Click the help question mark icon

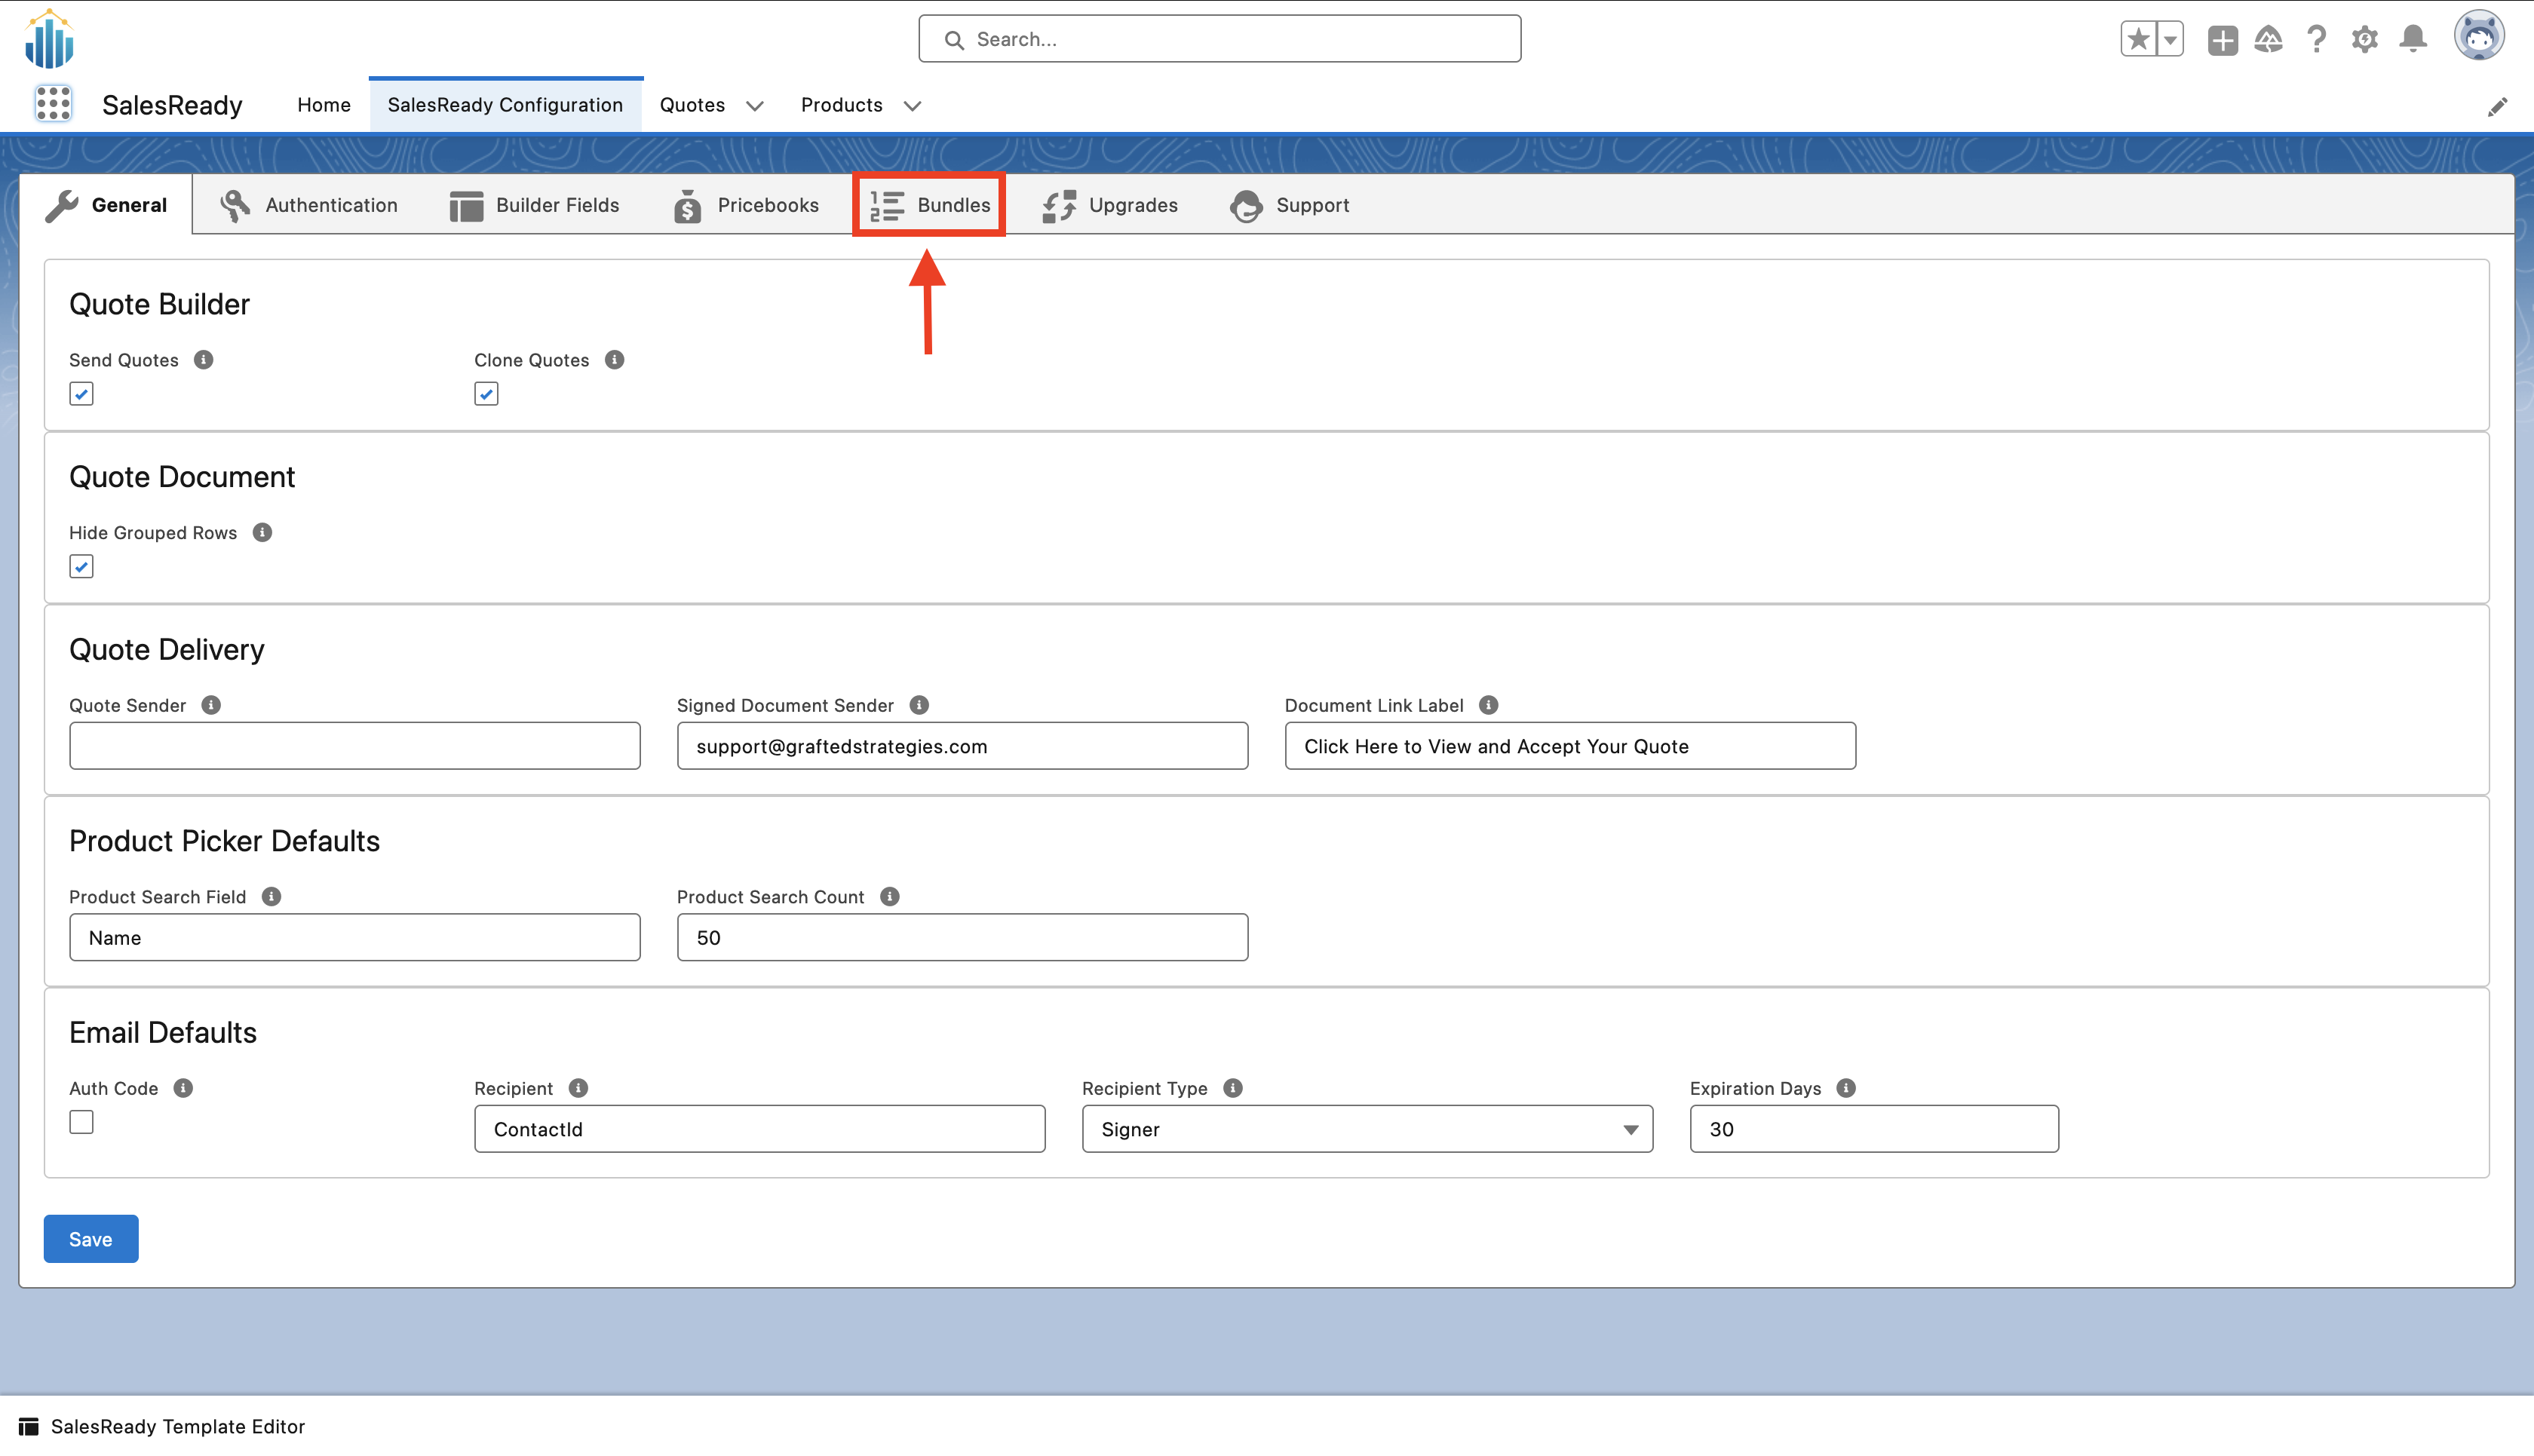coord(2316,39)
